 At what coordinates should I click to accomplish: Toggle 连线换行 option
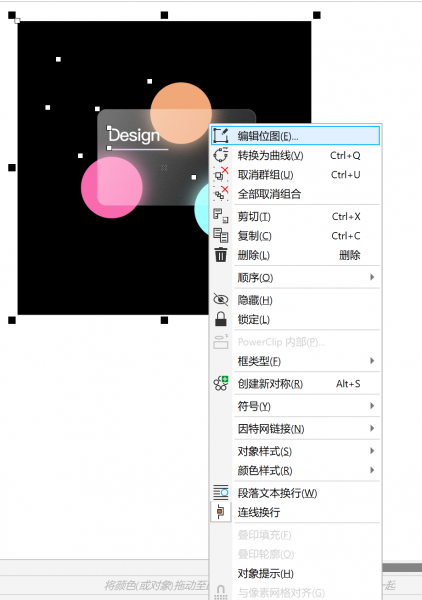coord(295,512)
